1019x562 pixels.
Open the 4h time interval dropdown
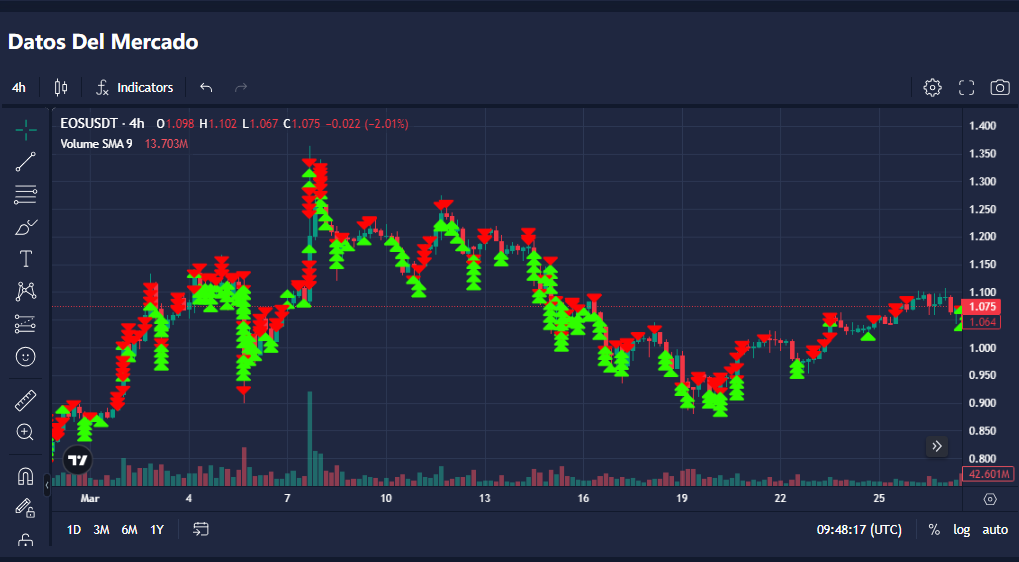pos(19,88)
